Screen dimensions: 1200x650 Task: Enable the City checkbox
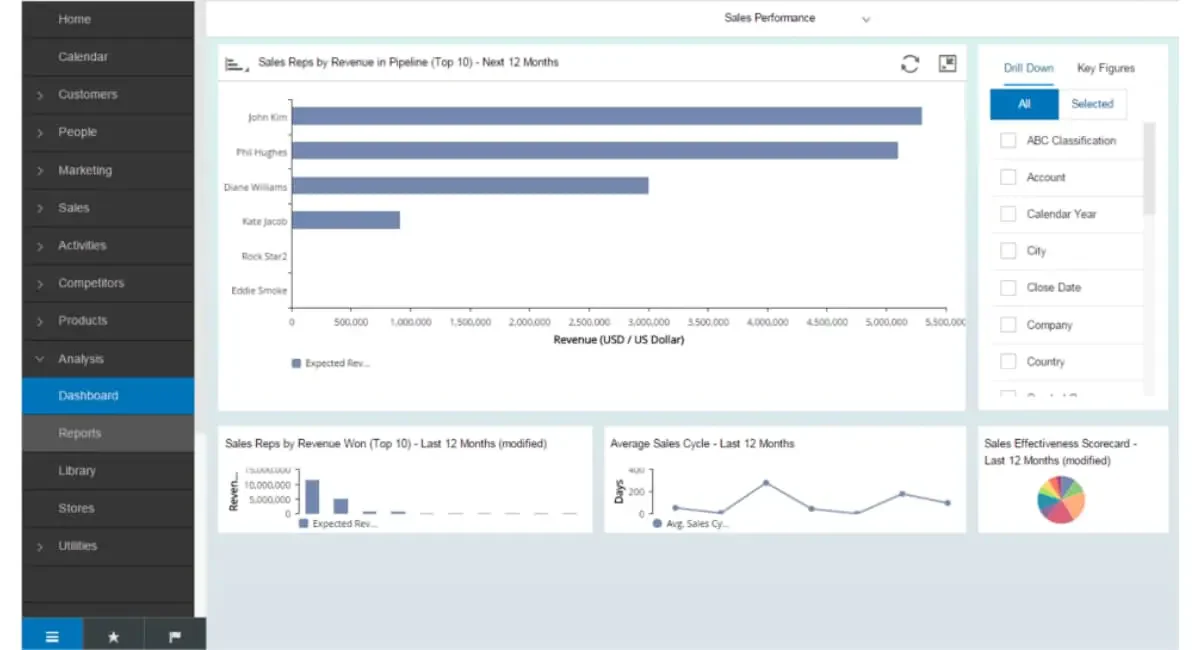(x=1008, y=251)
